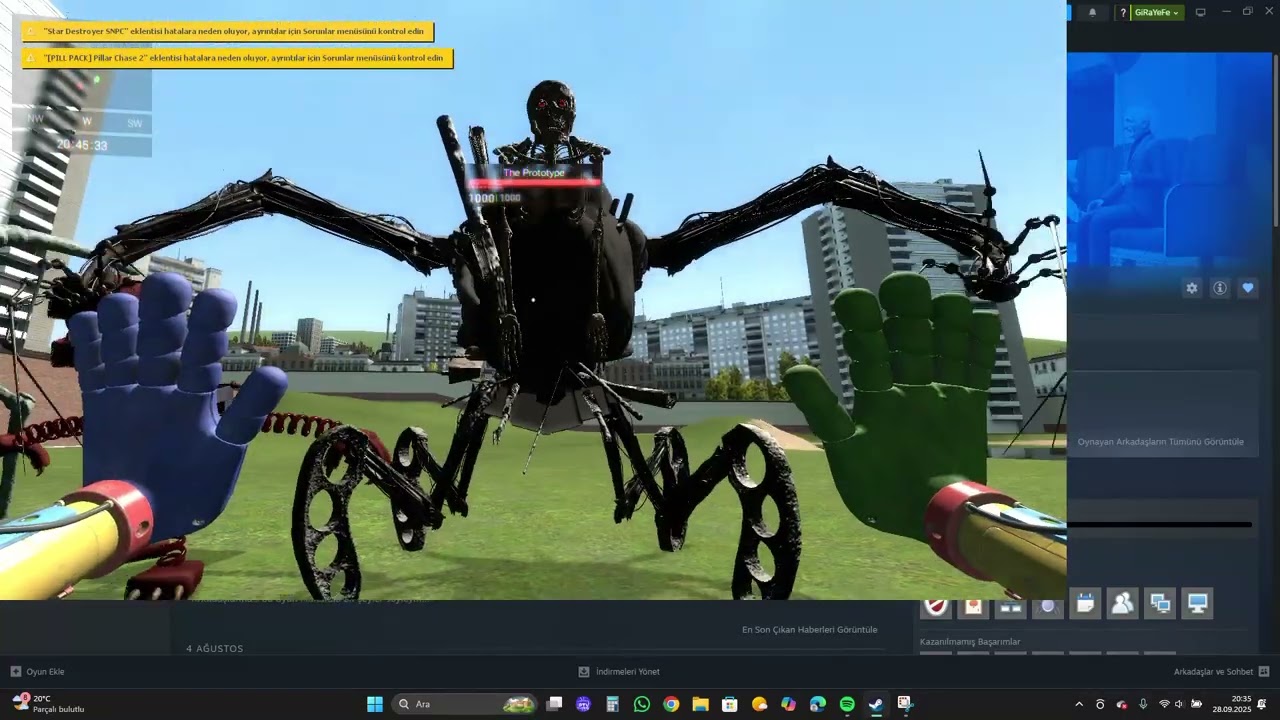
Task: Click The Prototype health bar in game
Action: pyautogui.click(x=534, y=184)
